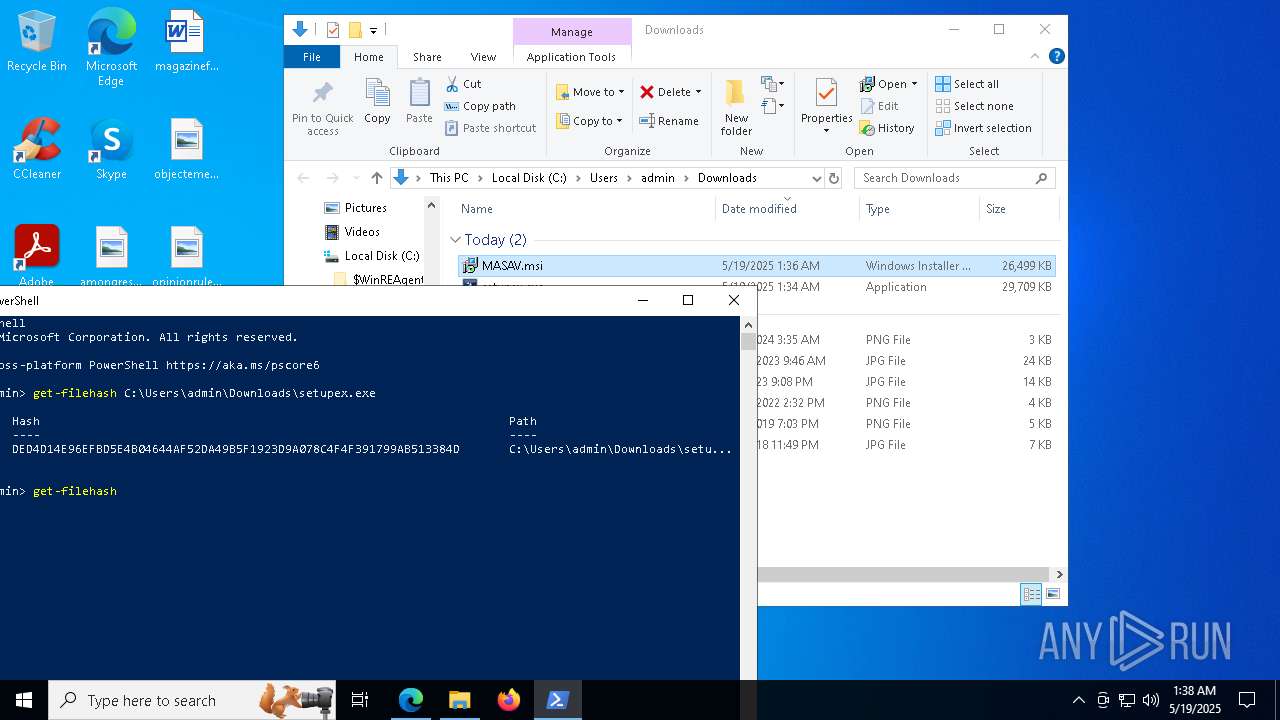Click Cut in the ribbon

[463, 84]
